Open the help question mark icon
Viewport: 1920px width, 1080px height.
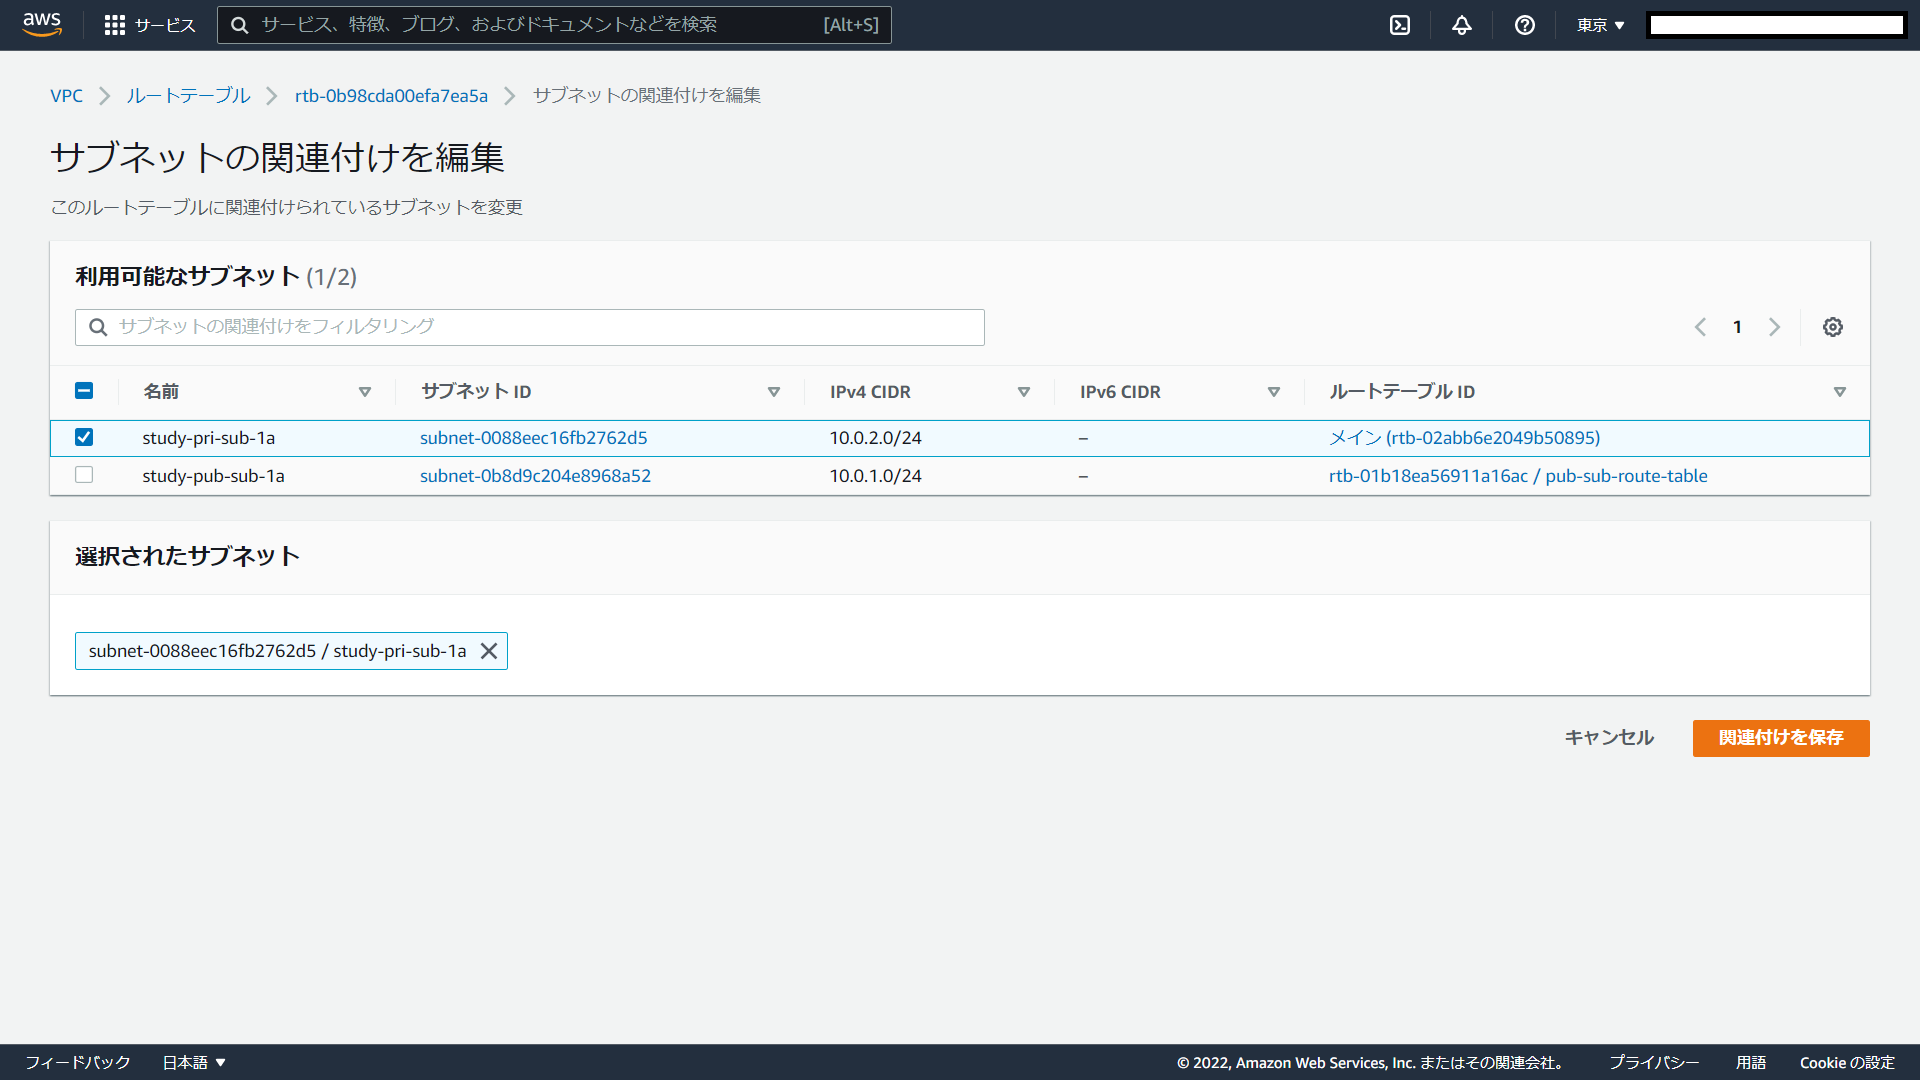(1524, 25)
